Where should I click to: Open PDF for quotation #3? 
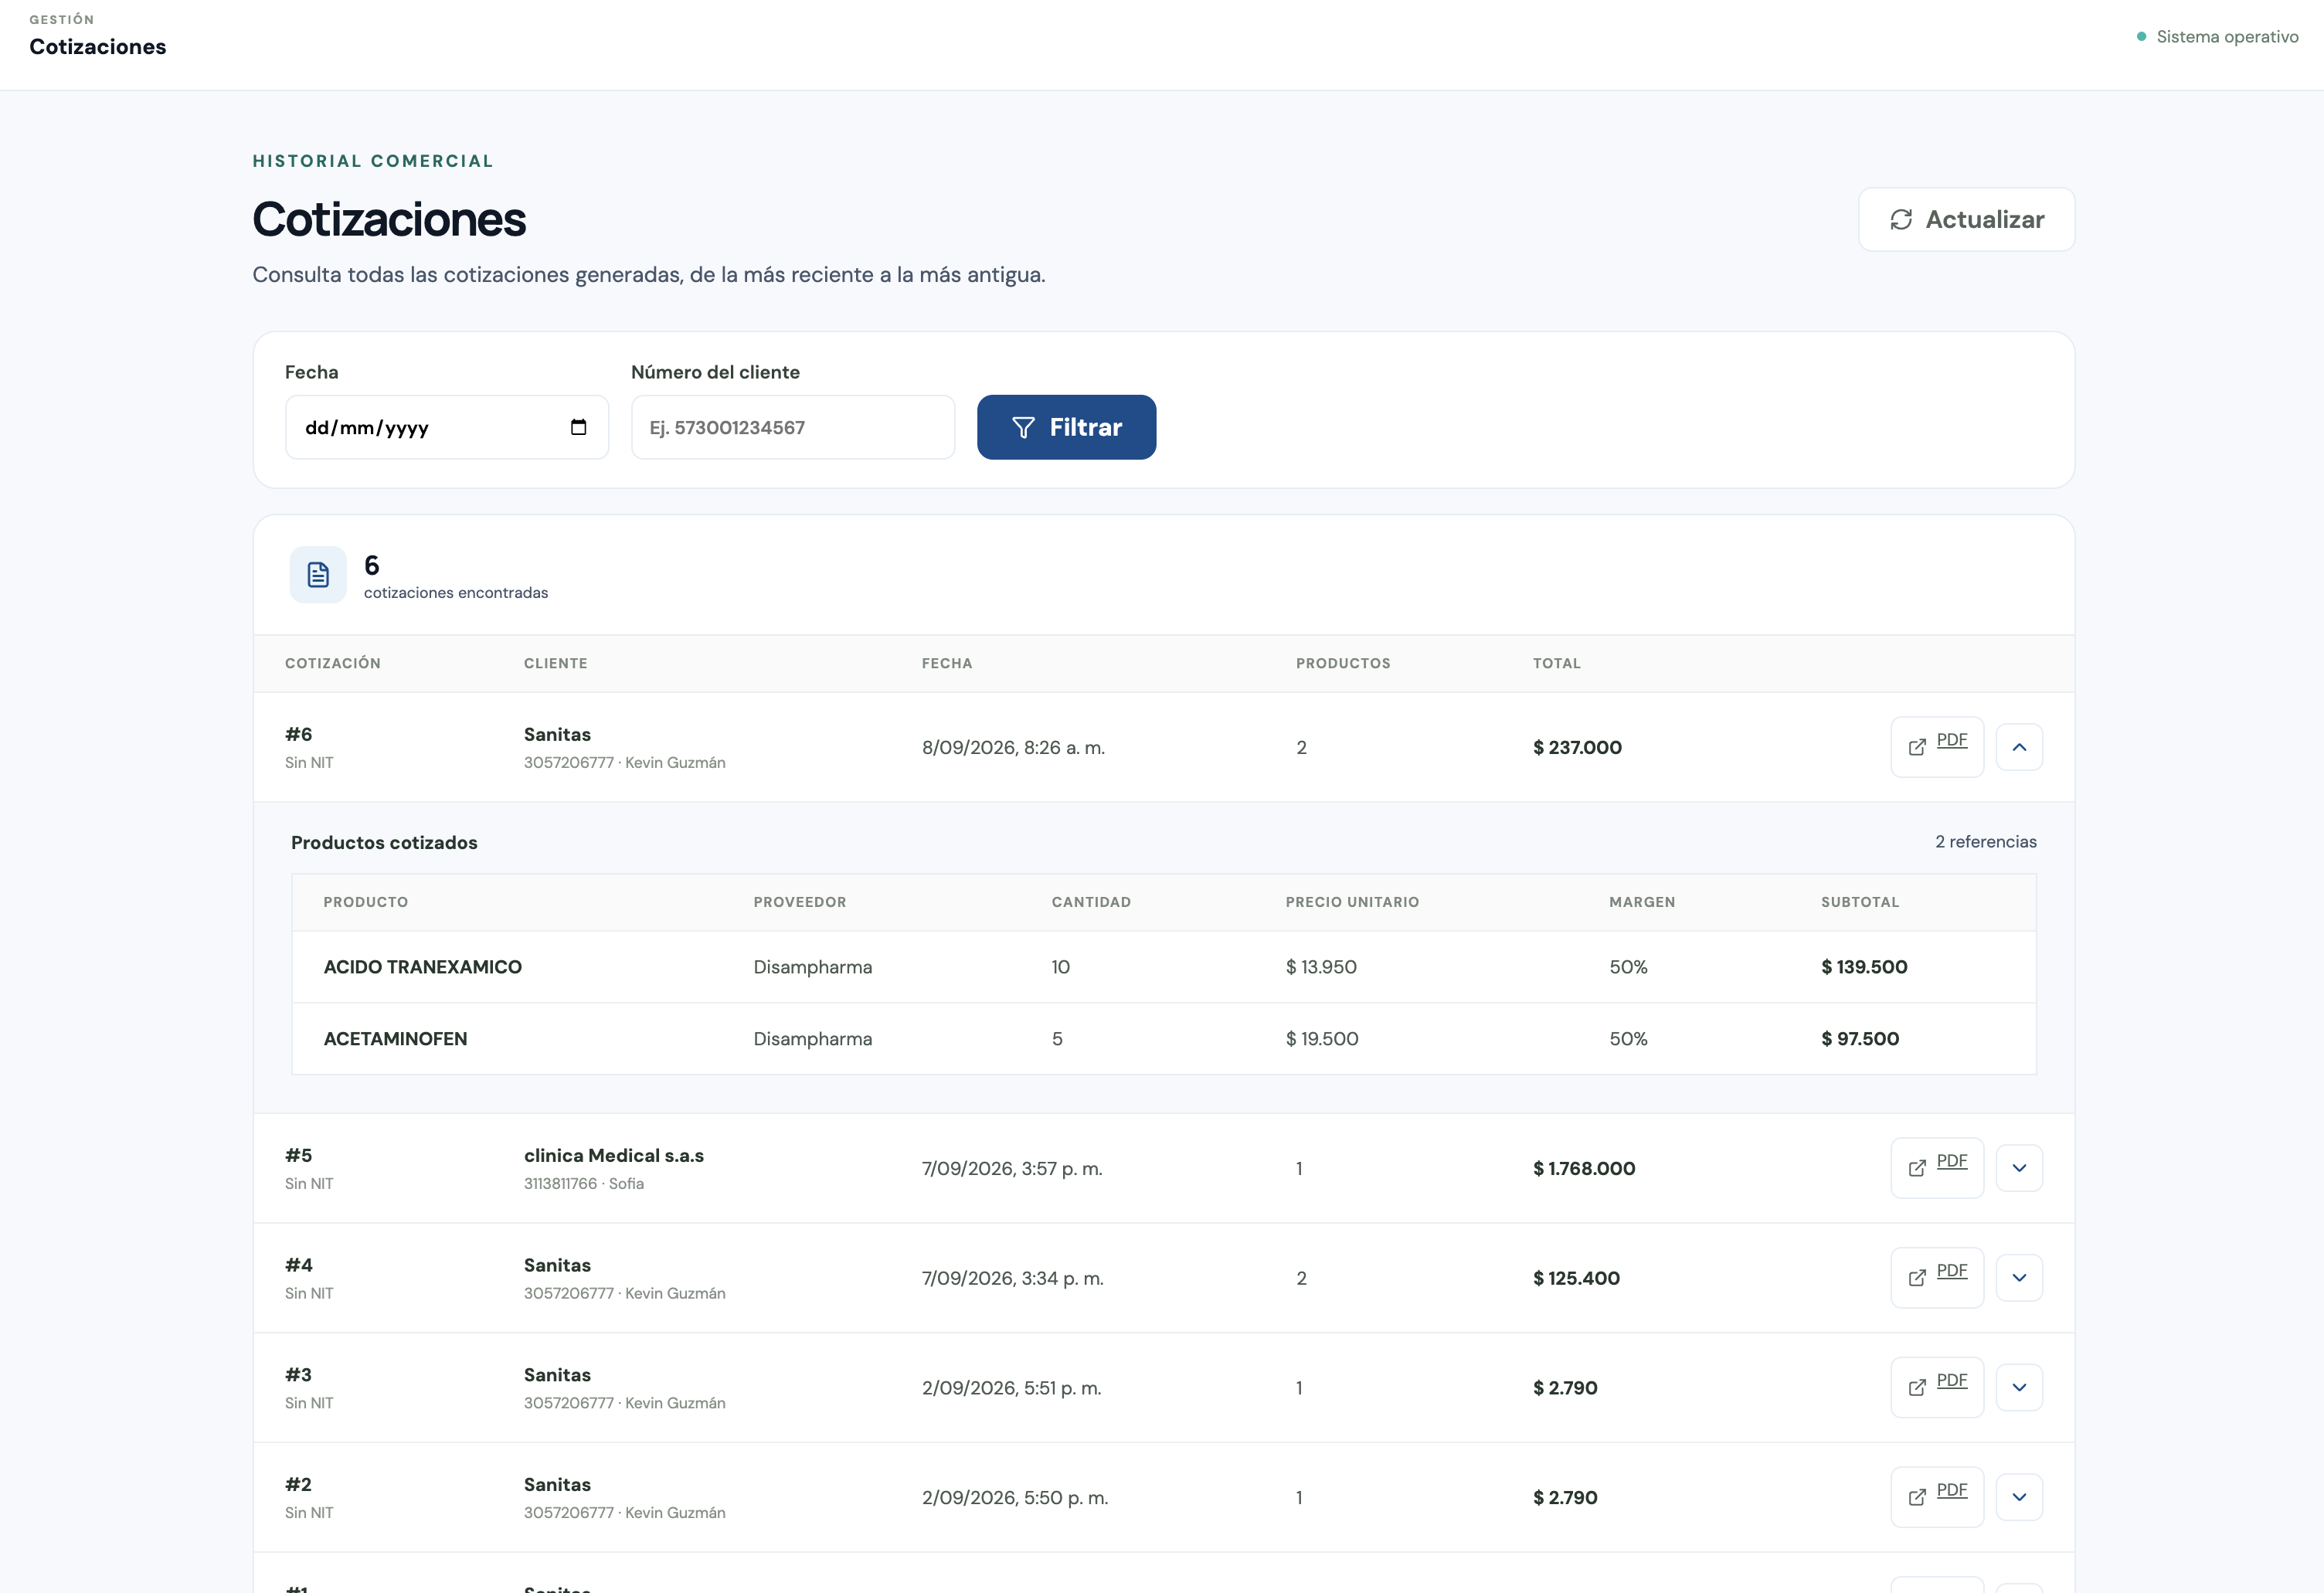[1937, 1387]
